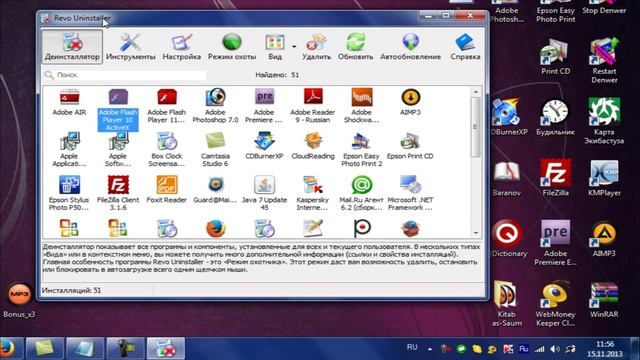Select Box Clock Screensaver entry
This screenshot has width=640, height=360.
coord(167,149)
